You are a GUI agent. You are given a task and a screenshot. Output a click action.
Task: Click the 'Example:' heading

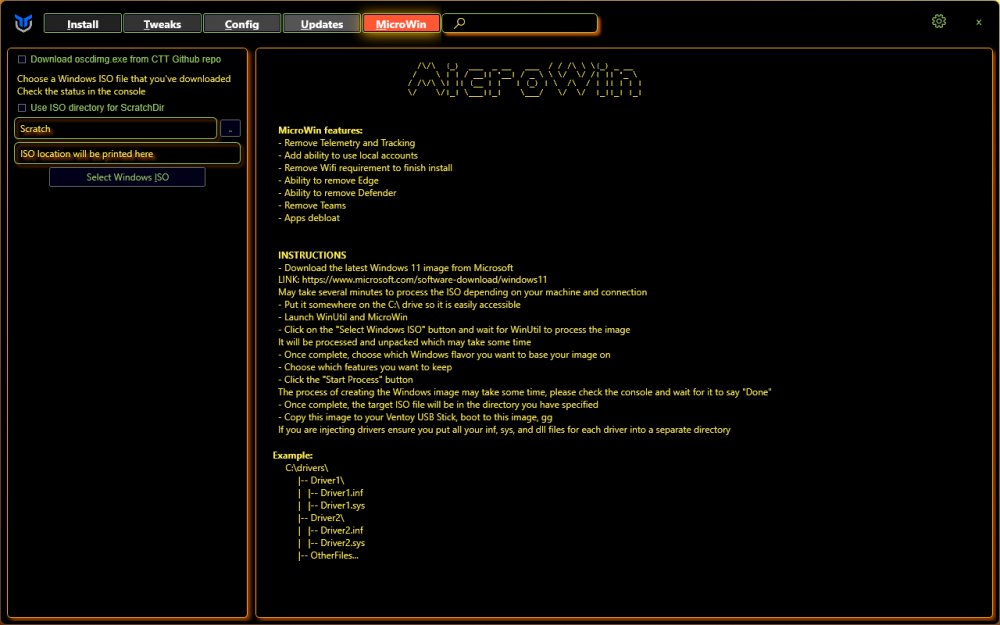pos(293,455)
